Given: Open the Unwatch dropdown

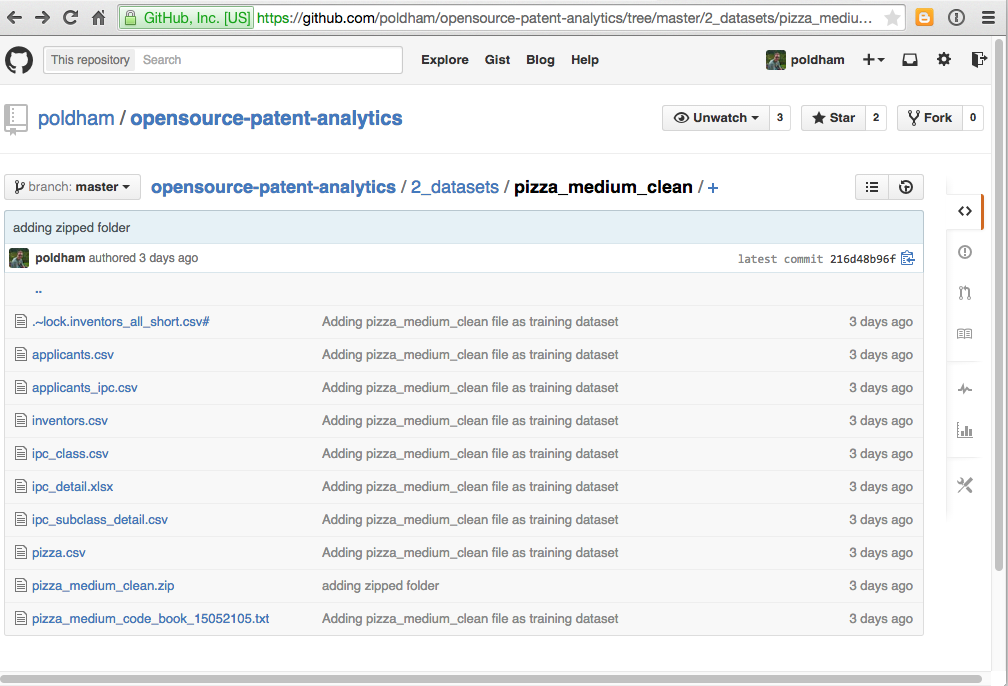Looking at the screenshot, I should [716, 118].
